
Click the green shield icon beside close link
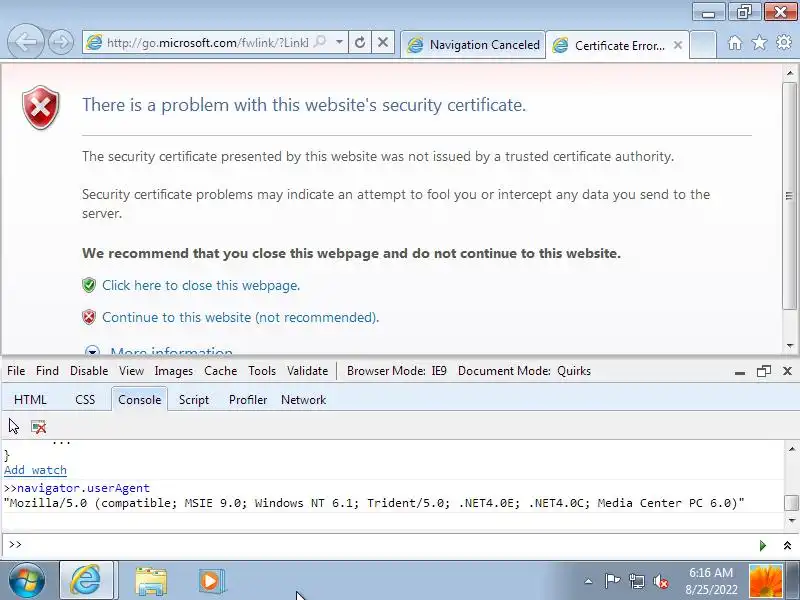89,285
